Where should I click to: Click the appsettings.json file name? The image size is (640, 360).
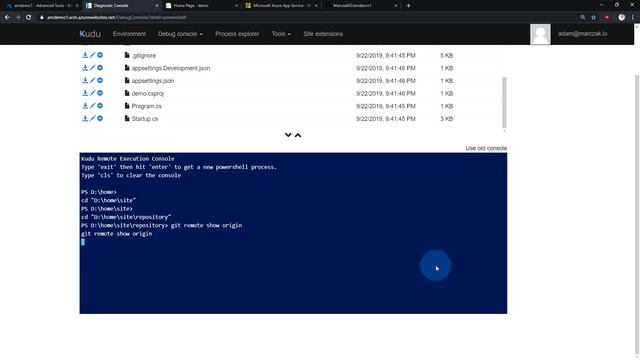tap(153, 81)
